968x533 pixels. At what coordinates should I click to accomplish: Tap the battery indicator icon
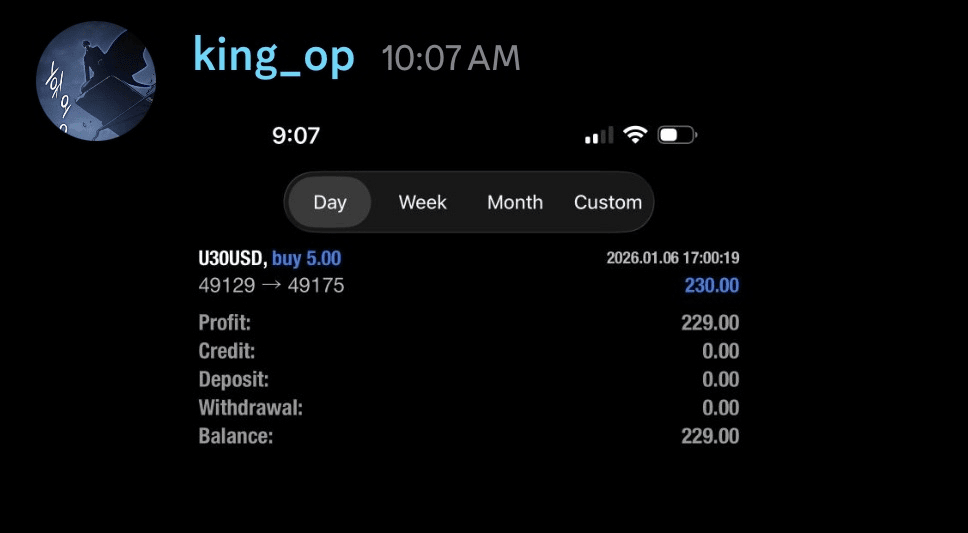[x=677, y=134]
